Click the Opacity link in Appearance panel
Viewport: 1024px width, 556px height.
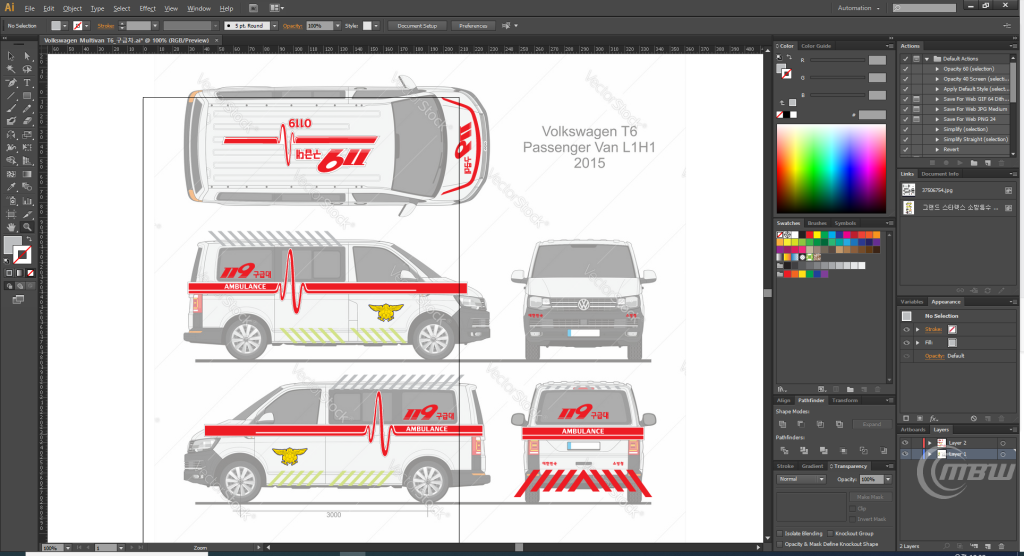click(934, 356)
